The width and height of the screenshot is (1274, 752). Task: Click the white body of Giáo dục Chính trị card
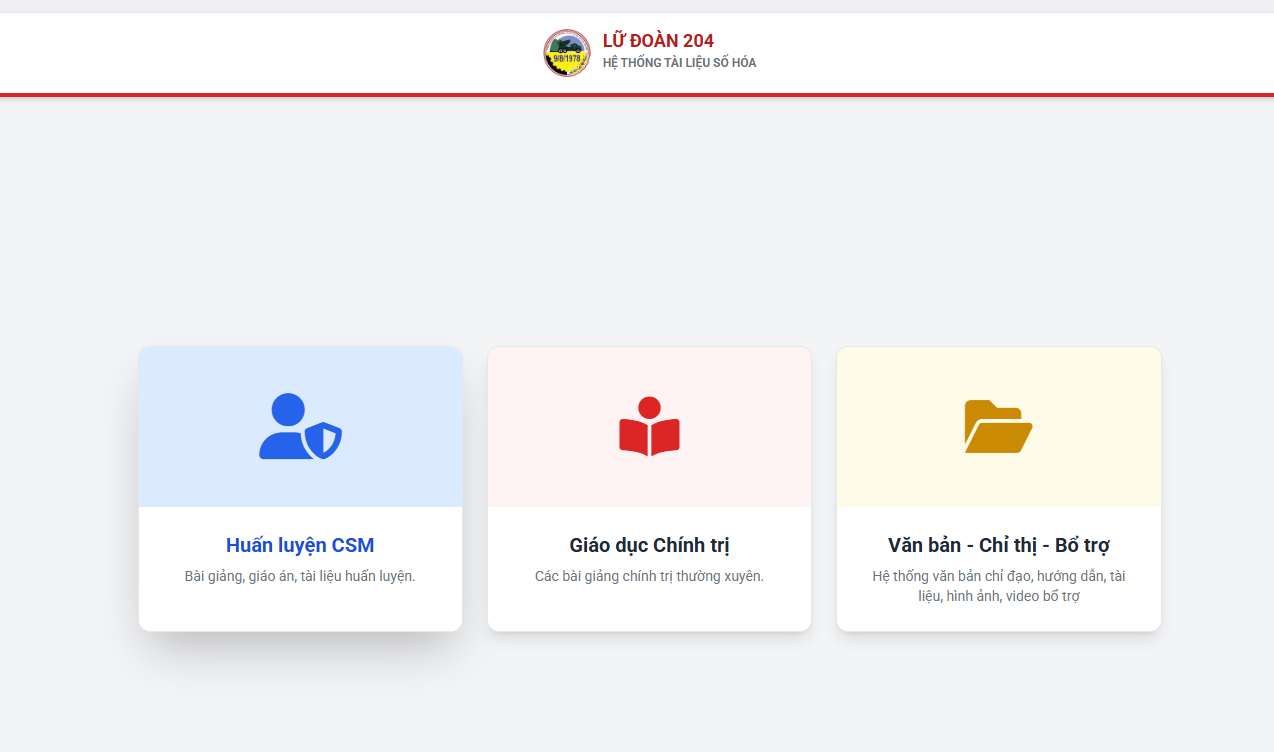pos(649,612)
